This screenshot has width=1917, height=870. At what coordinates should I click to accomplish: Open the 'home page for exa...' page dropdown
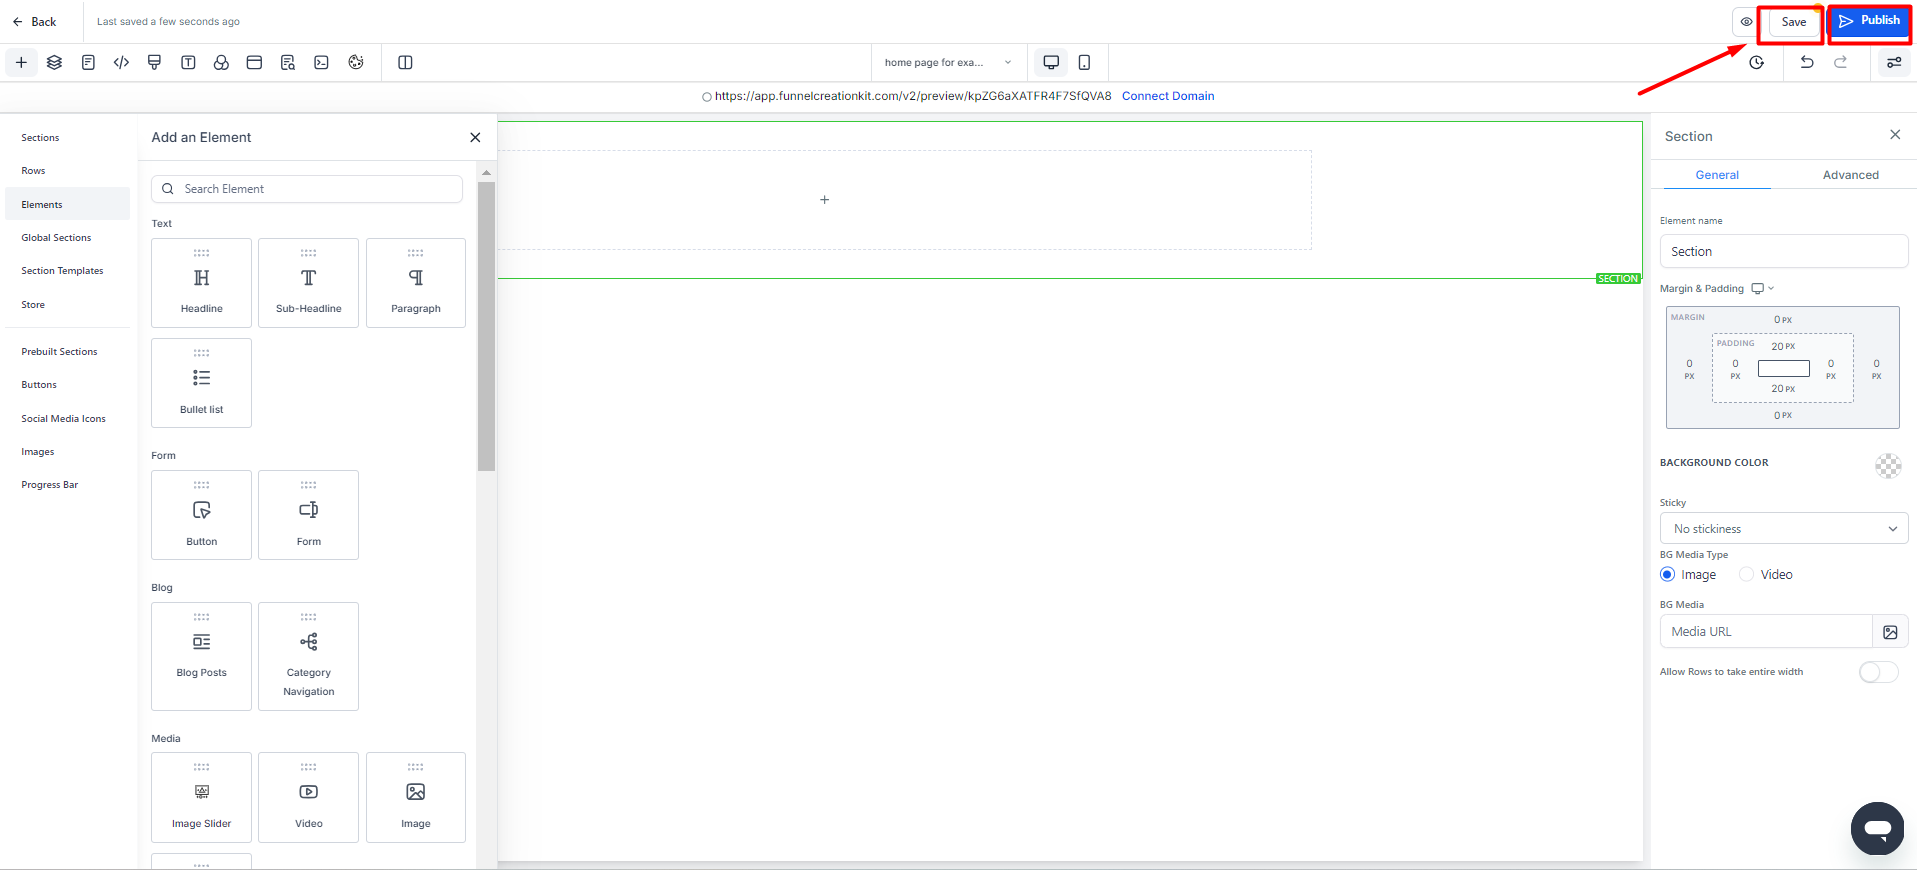pos(947,62)
